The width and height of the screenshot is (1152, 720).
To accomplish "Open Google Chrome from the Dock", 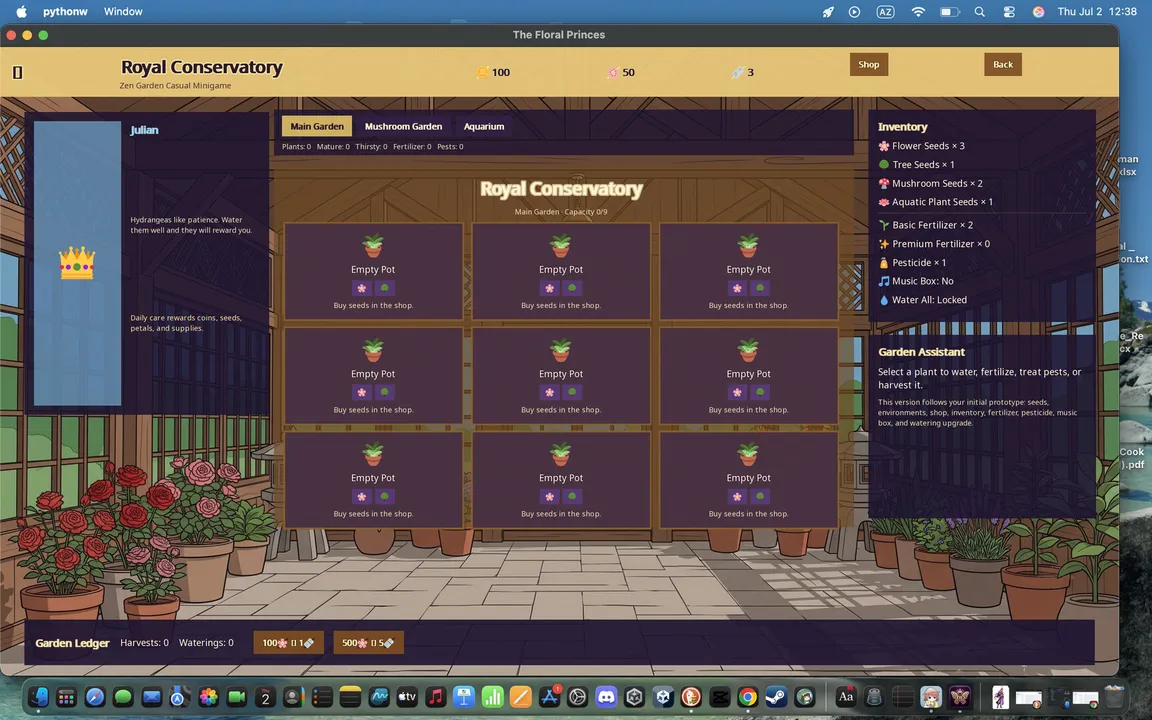I will tap(747, 696).
